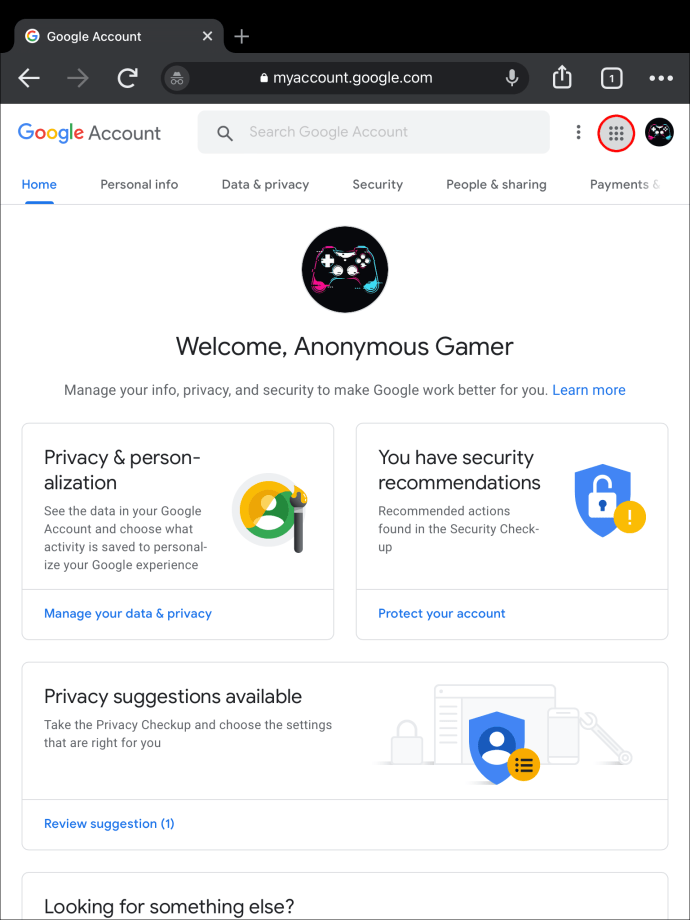Click Protect your account link
The image size is (690, 920).
tap(441, 613)
